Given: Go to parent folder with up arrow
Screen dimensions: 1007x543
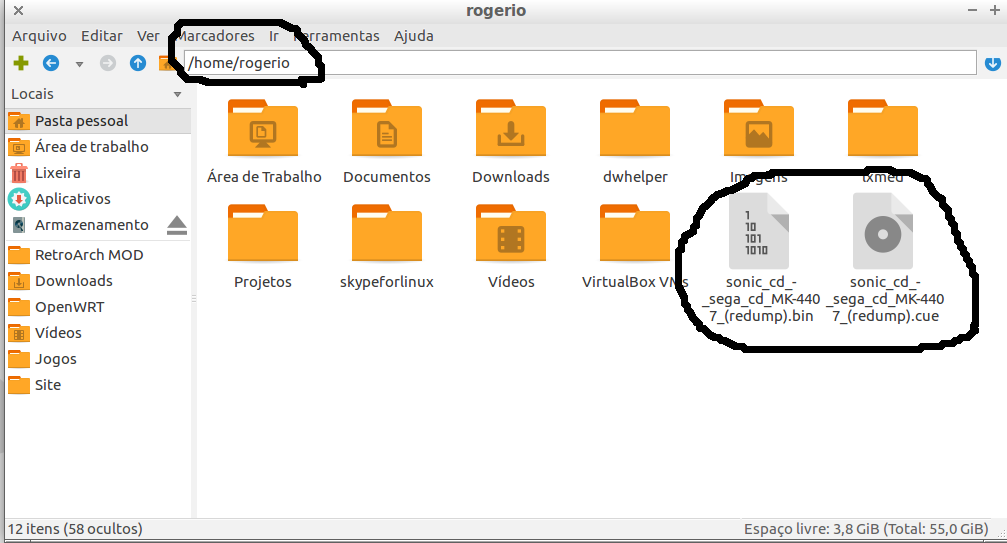Looking at the screenshot, I should point(138,64).
